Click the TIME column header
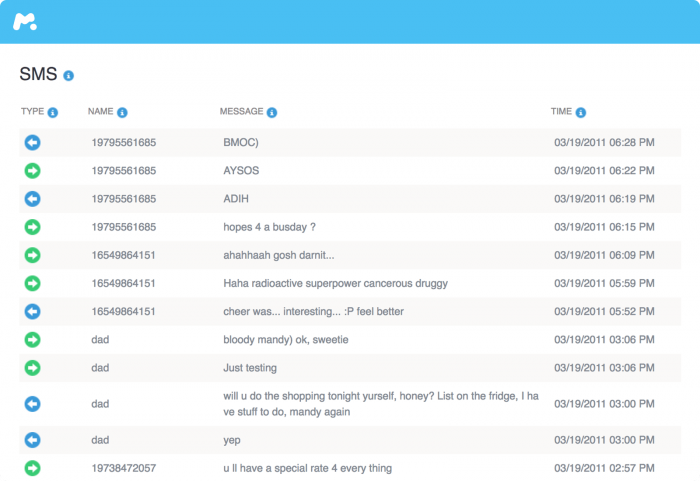The image size is (700, 481). pos(561,111)
